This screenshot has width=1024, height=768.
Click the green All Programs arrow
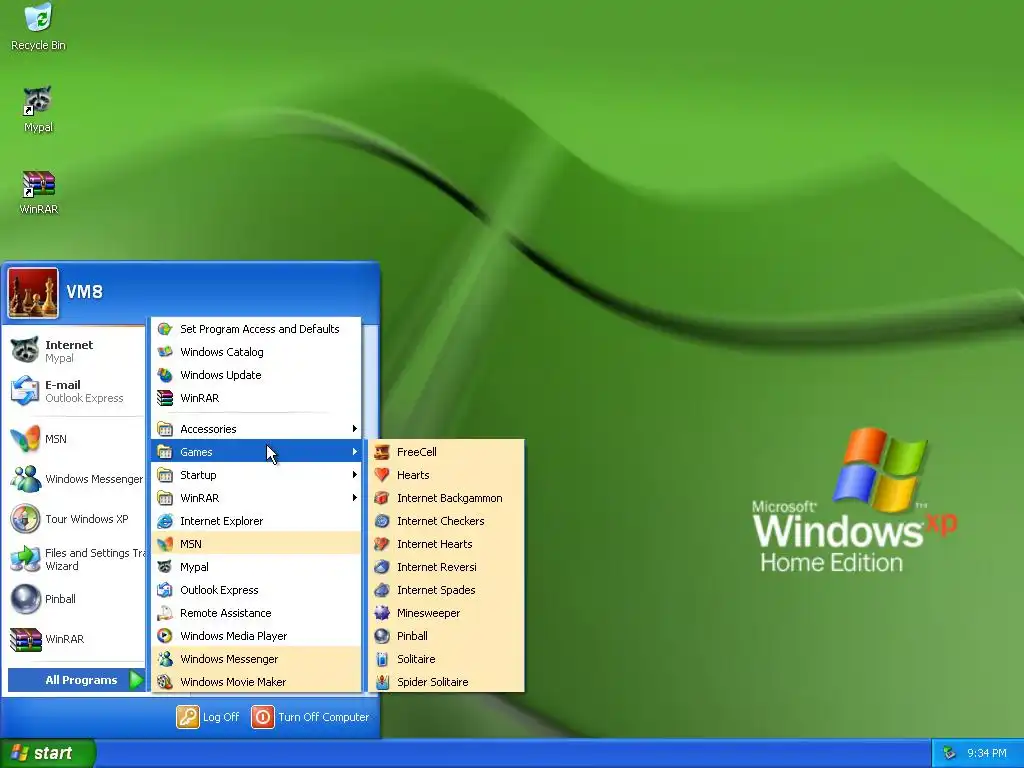[136, 680]
